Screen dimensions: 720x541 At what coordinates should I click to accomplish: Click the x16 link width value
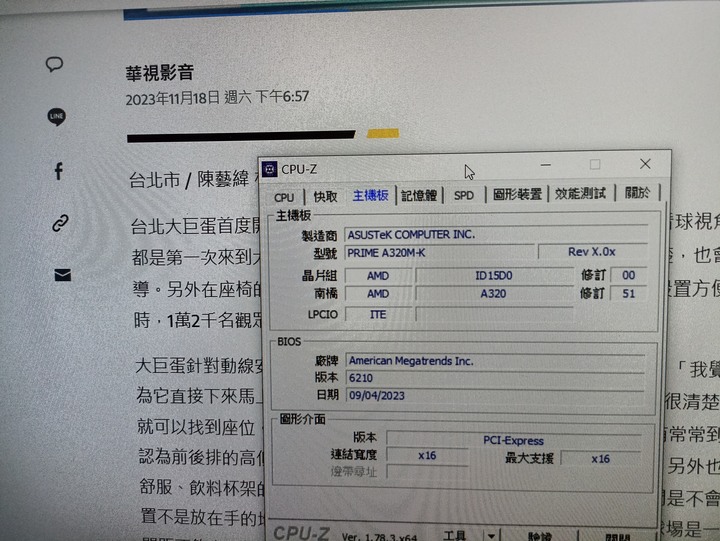click(427, 456)
